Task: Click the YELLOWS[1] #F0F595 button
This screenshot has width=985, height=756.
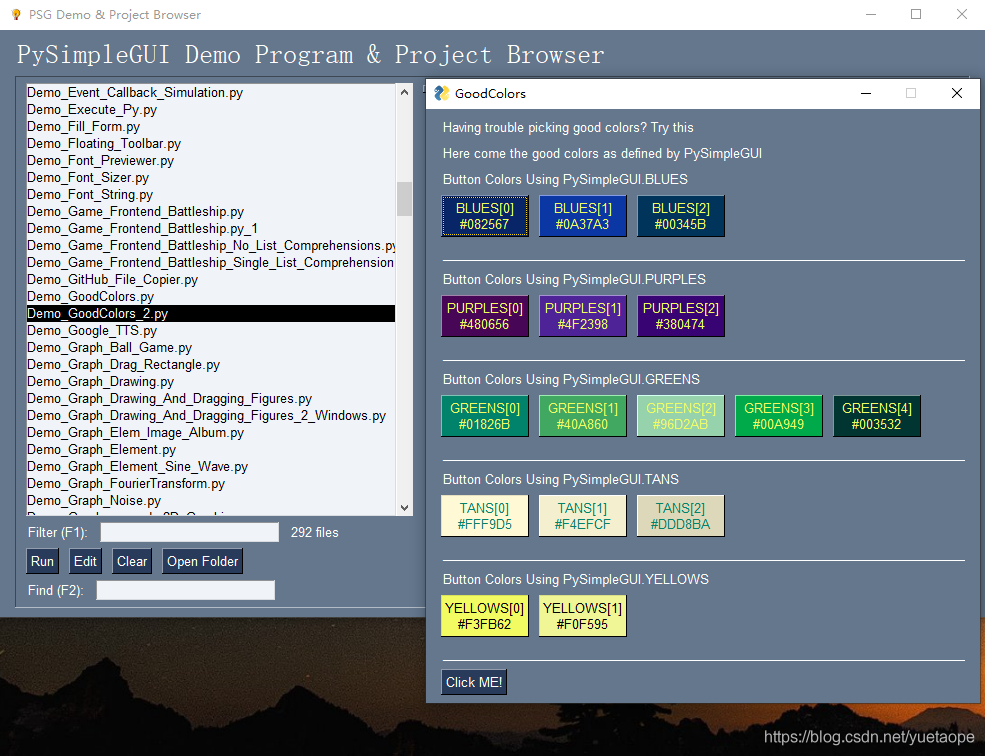Action: pos(582,616)
